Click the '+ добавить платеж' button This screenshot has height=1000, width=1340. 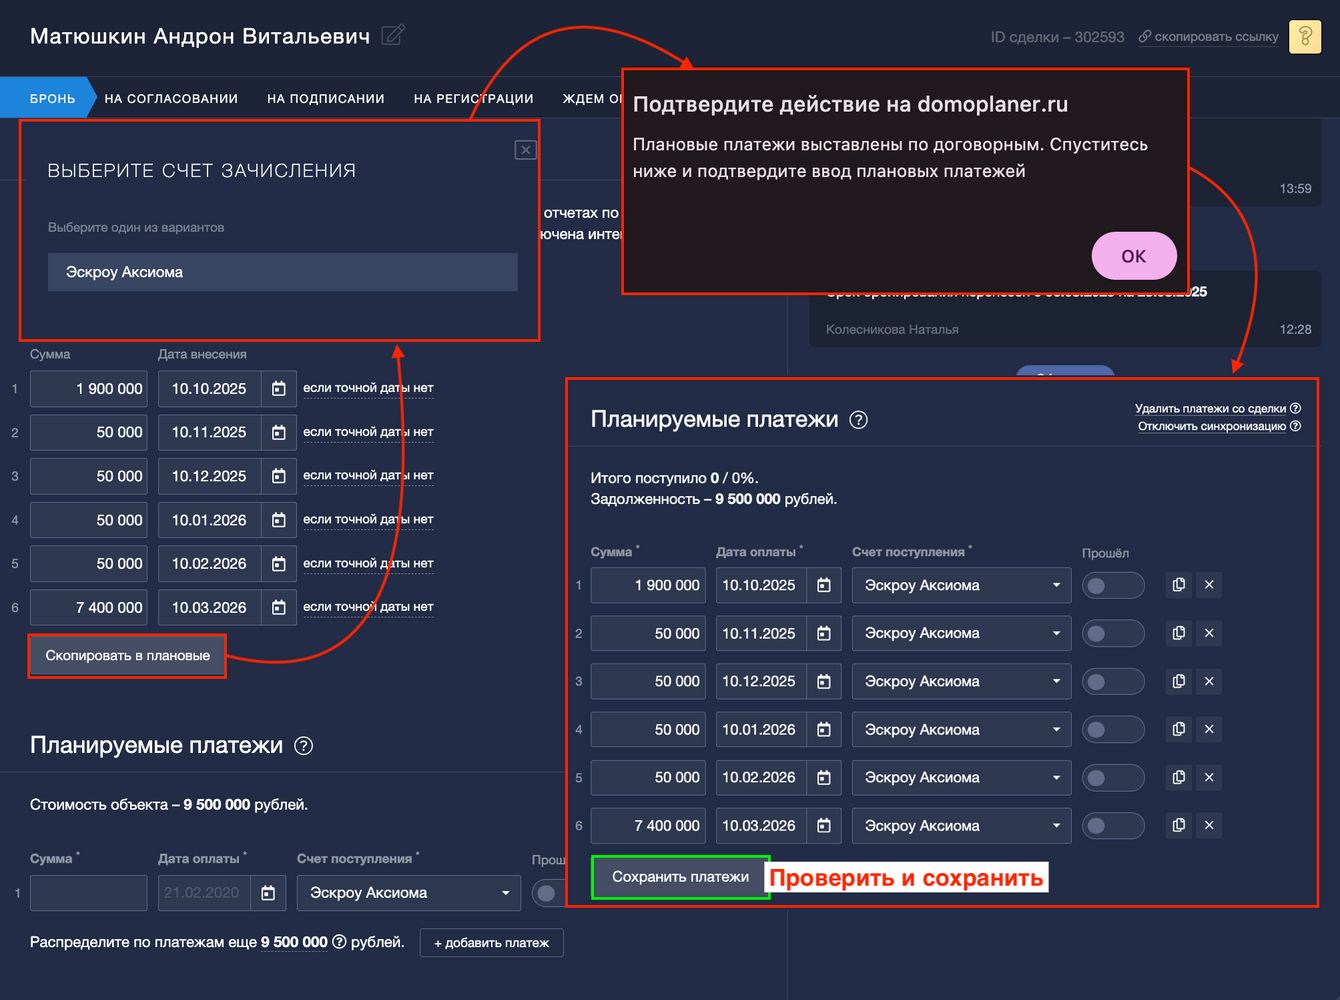pyautogui.click(x=492, y=943)
